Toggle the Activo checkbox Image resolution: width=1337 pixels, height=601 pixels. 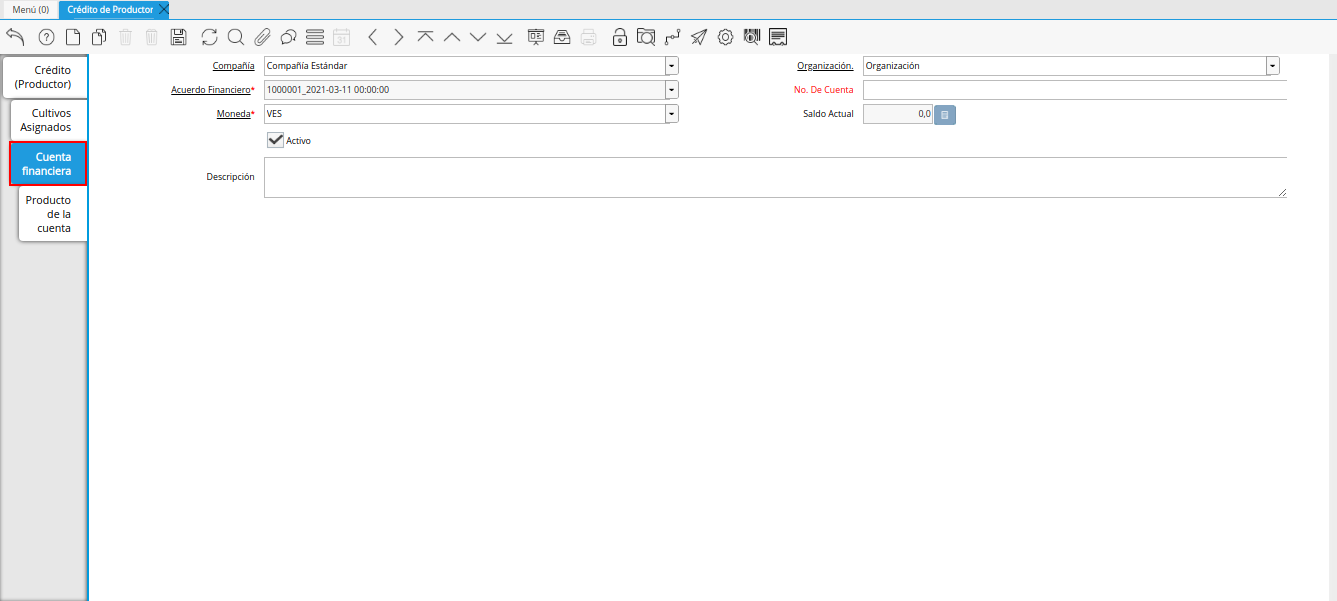point(276,140)
